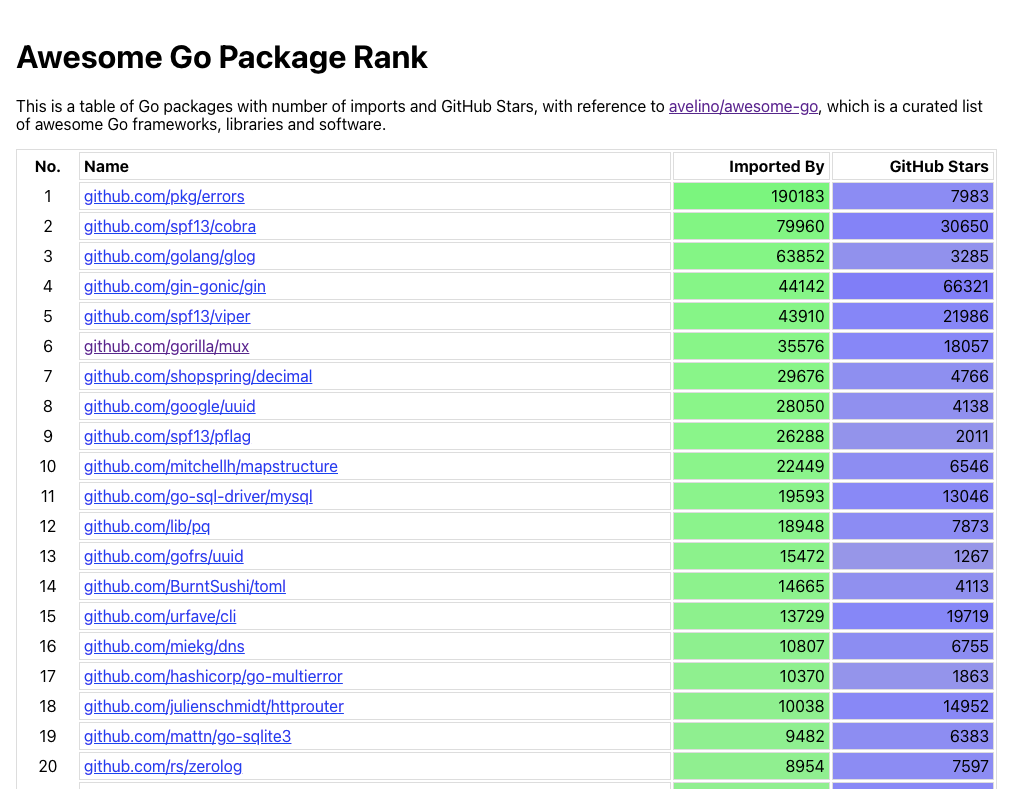This screenshot has width=1013, height=789.
Task: Visit the github.com/gorilla/mux repository link
Action: coord(165,346)
